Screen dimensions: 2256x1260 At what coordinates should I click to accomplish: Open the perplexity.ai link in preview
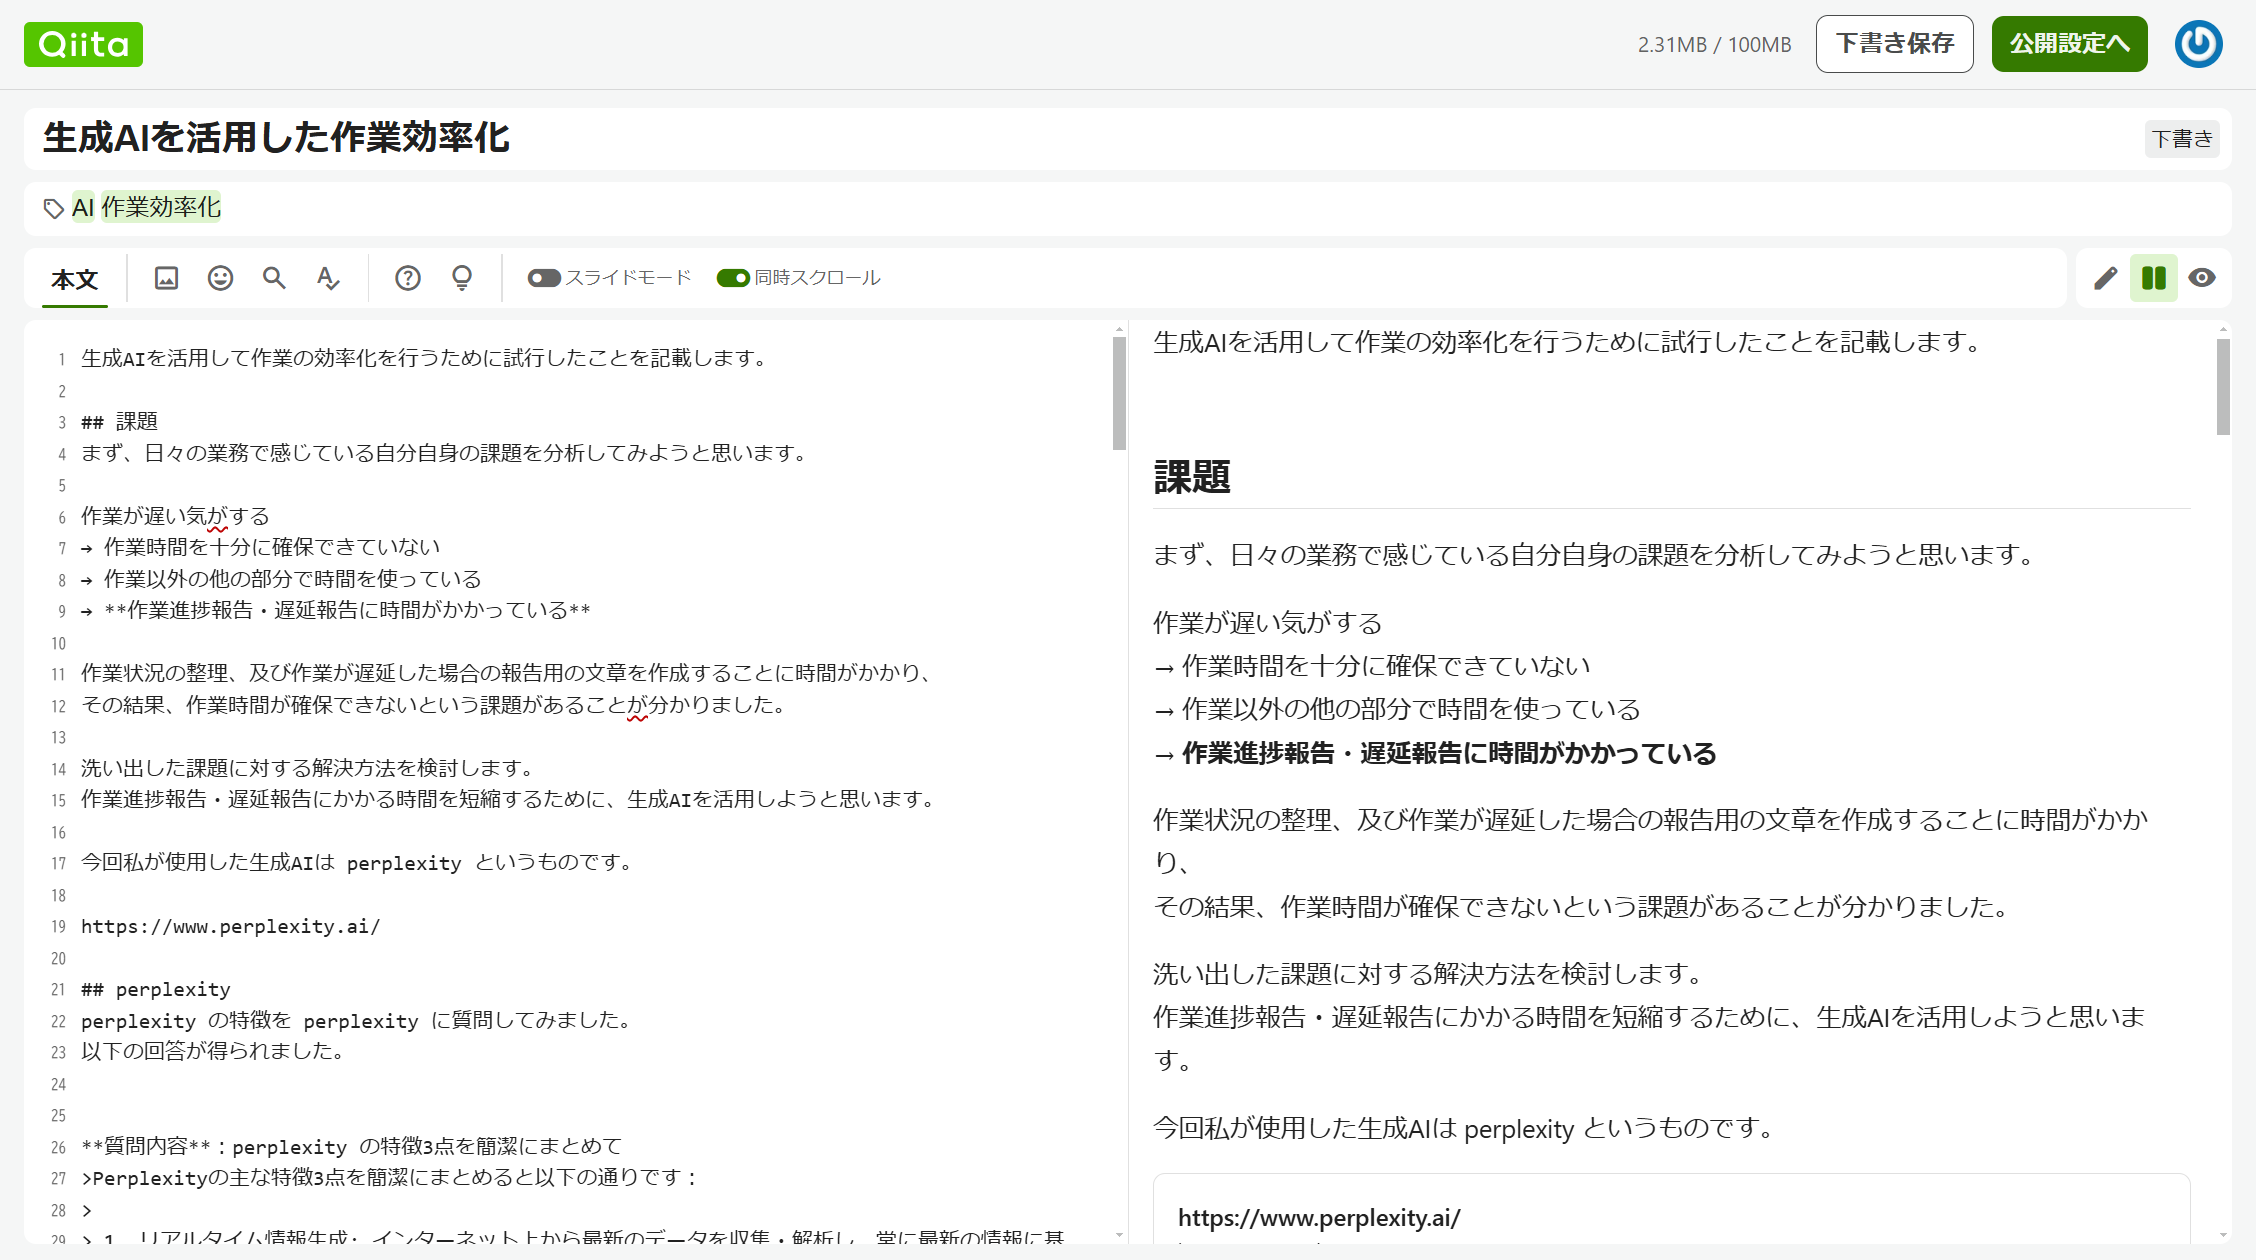1320,1218
